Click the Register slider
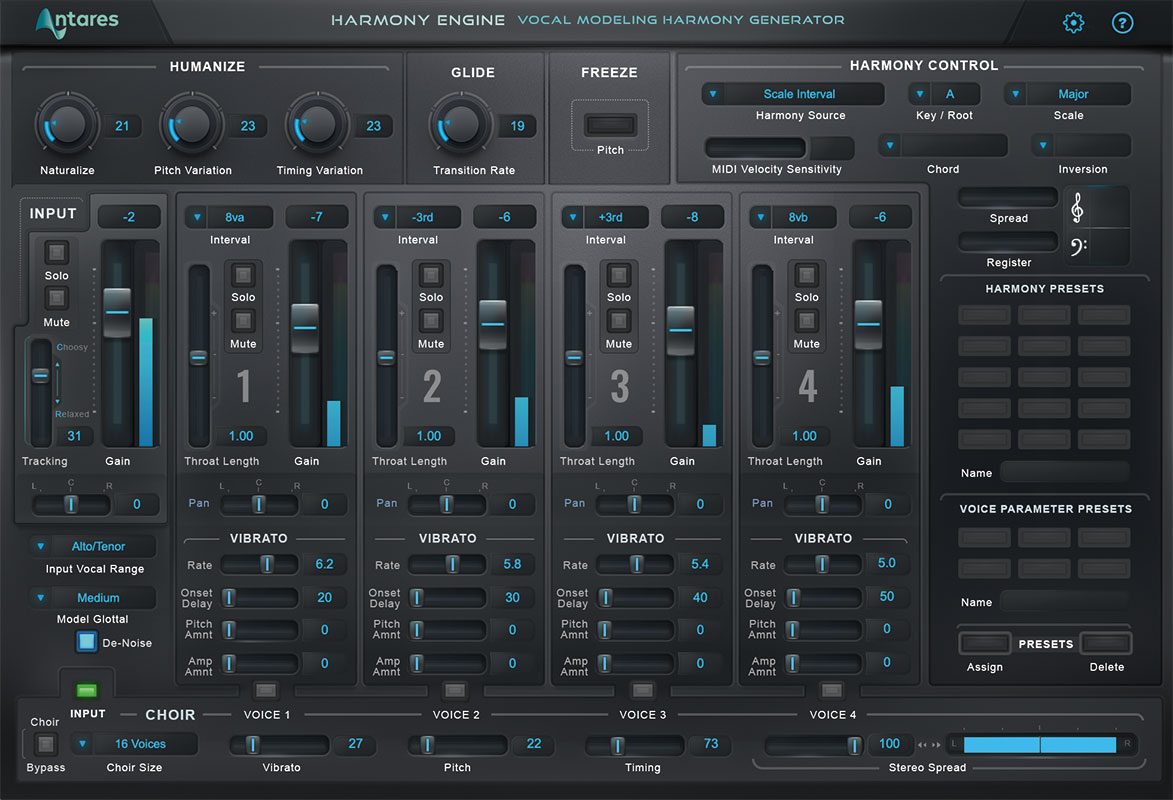The height and width of the screenshot is (800, 1173). (1008, 242)
